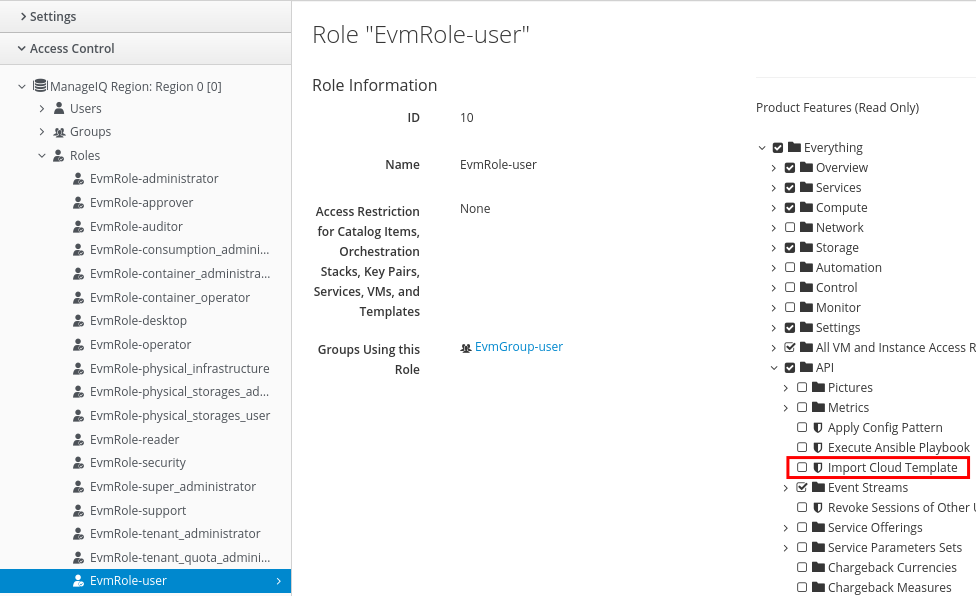Click the folder icon beside Chargeback Measures

pos(818,587)
